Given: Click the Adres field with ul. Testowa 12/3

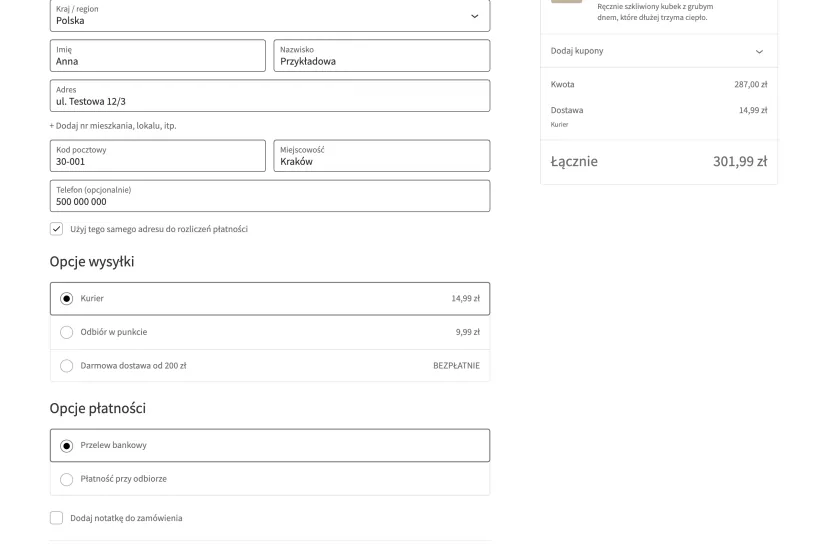Looking at the screenshot, I should (270, 96).
